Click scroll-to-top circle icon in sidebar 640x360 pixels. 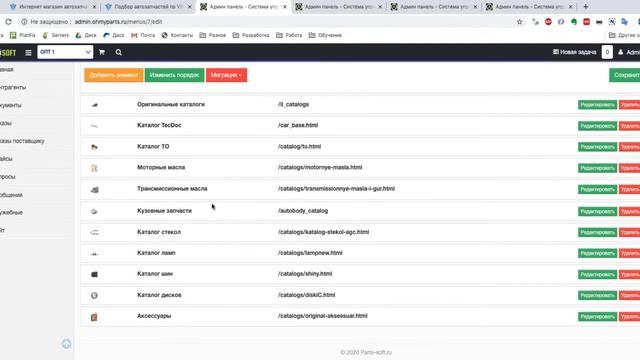point(67,344)
